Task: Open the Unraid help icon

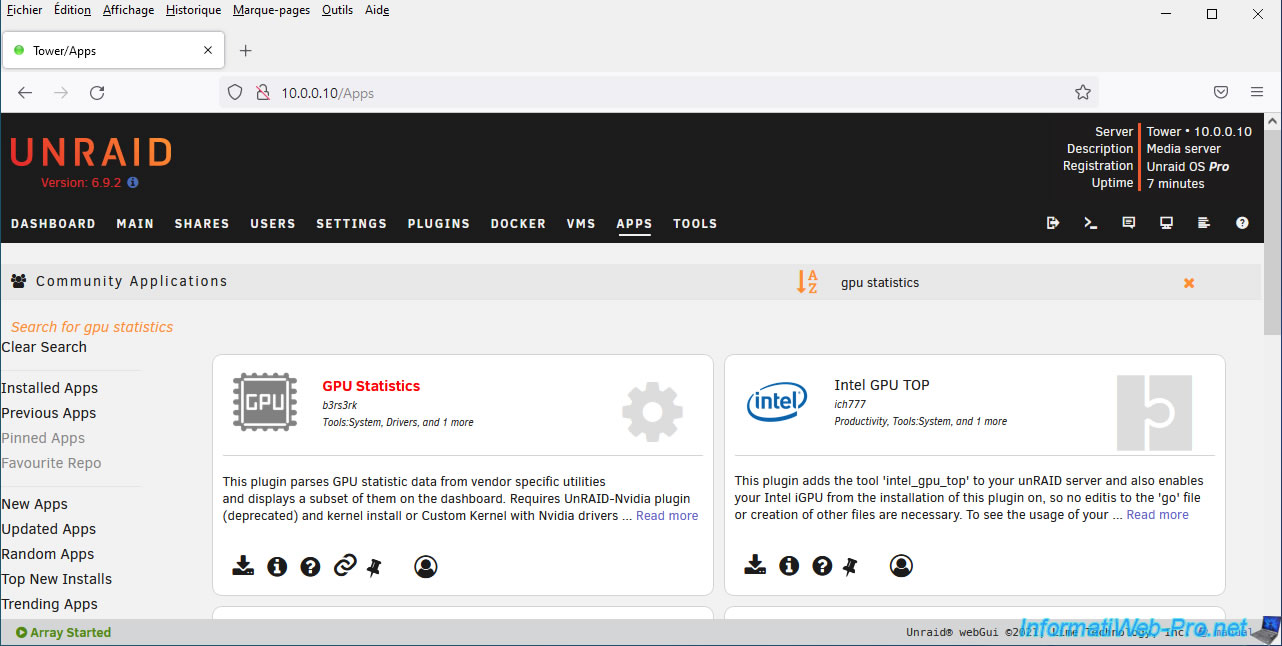Action: (x=1242, y=223)
